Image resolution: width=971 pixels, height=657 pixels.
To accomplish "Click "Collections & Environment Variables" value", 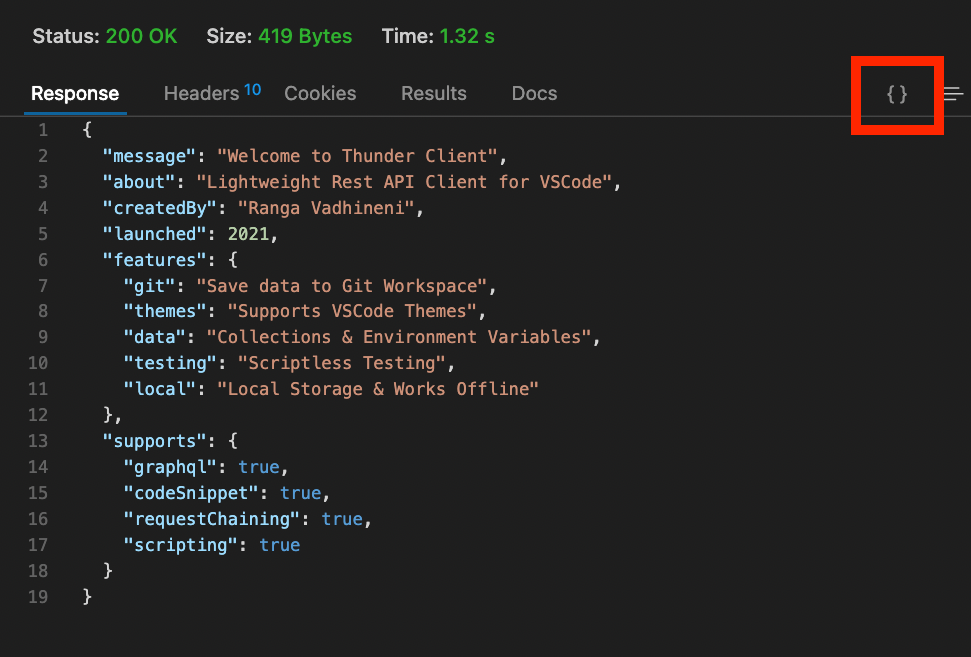I will [x=399, y=337].
